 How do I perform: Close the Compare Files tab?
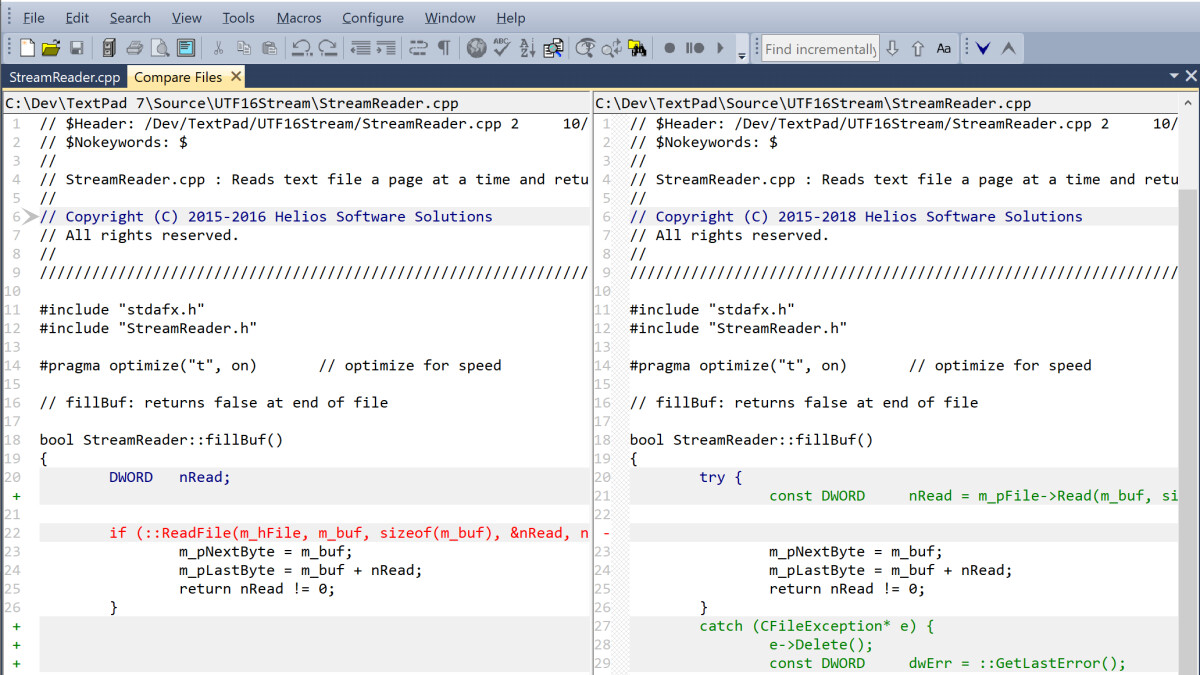(235, 76)
